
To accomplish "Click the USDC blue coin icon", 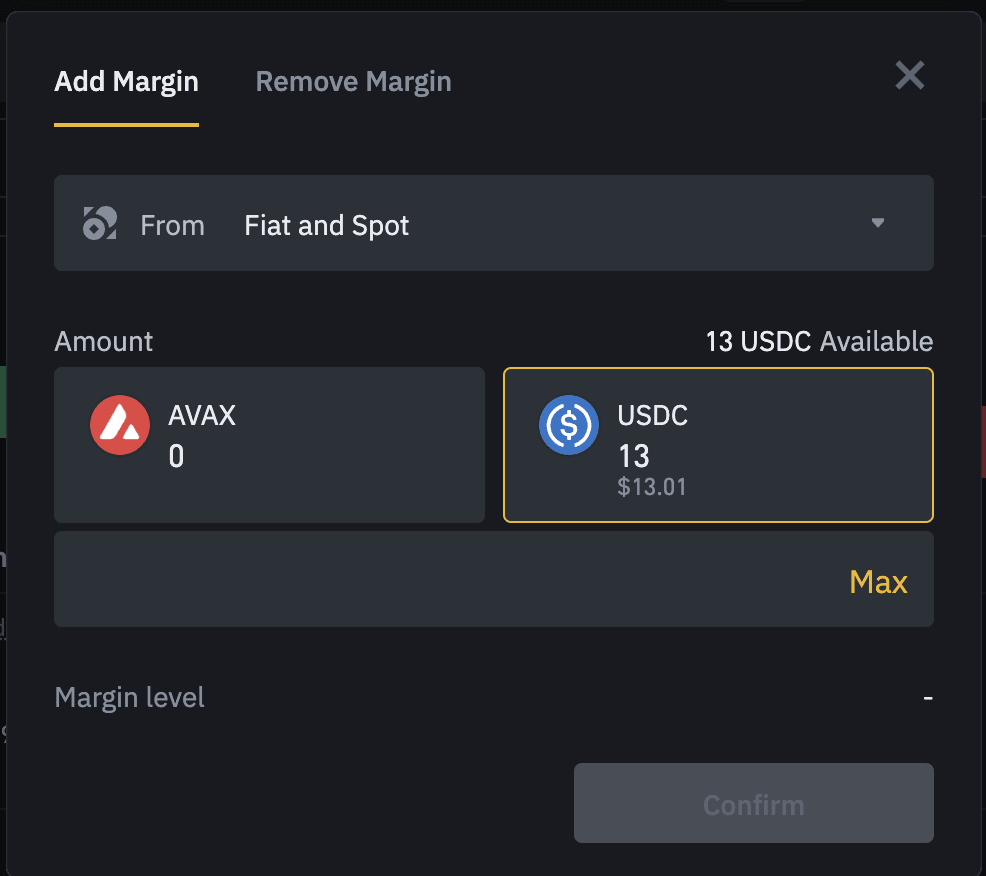I will (x=569, y=425).
